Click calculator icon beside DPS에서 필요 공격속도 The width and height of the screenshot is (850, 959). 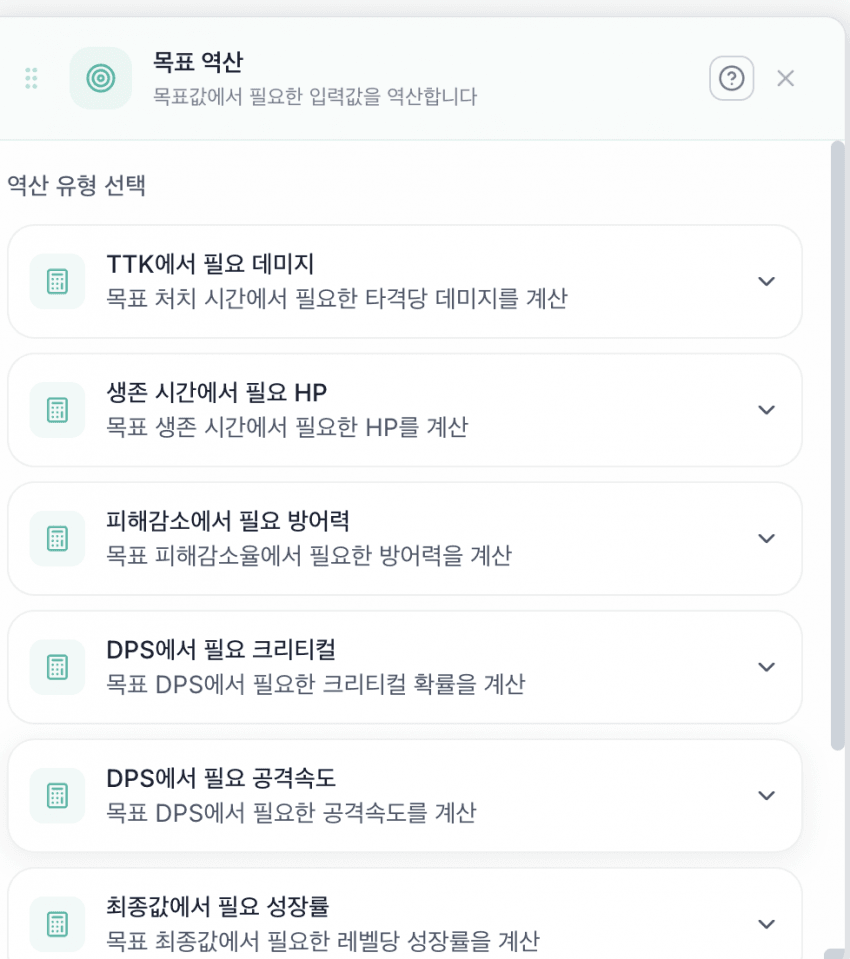tap(57, 796)
